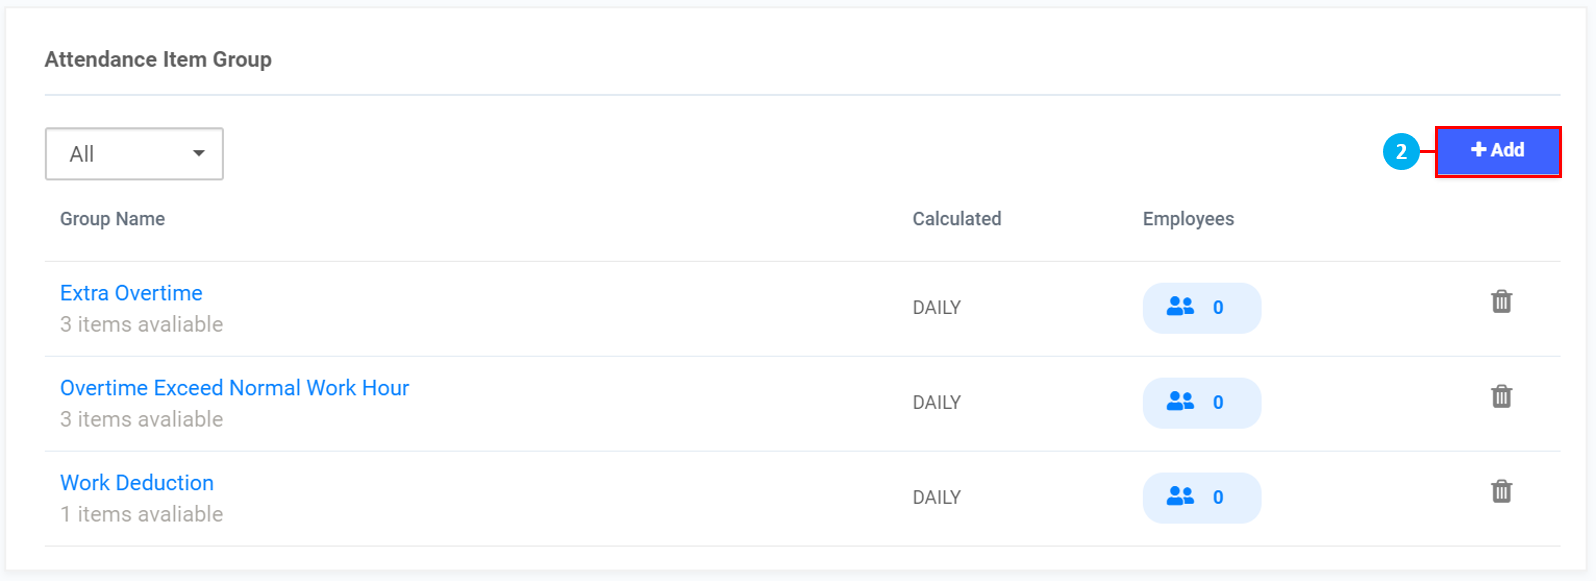Open the All filter dropdown
1596x581 pixels.
(x=134, y=154)
